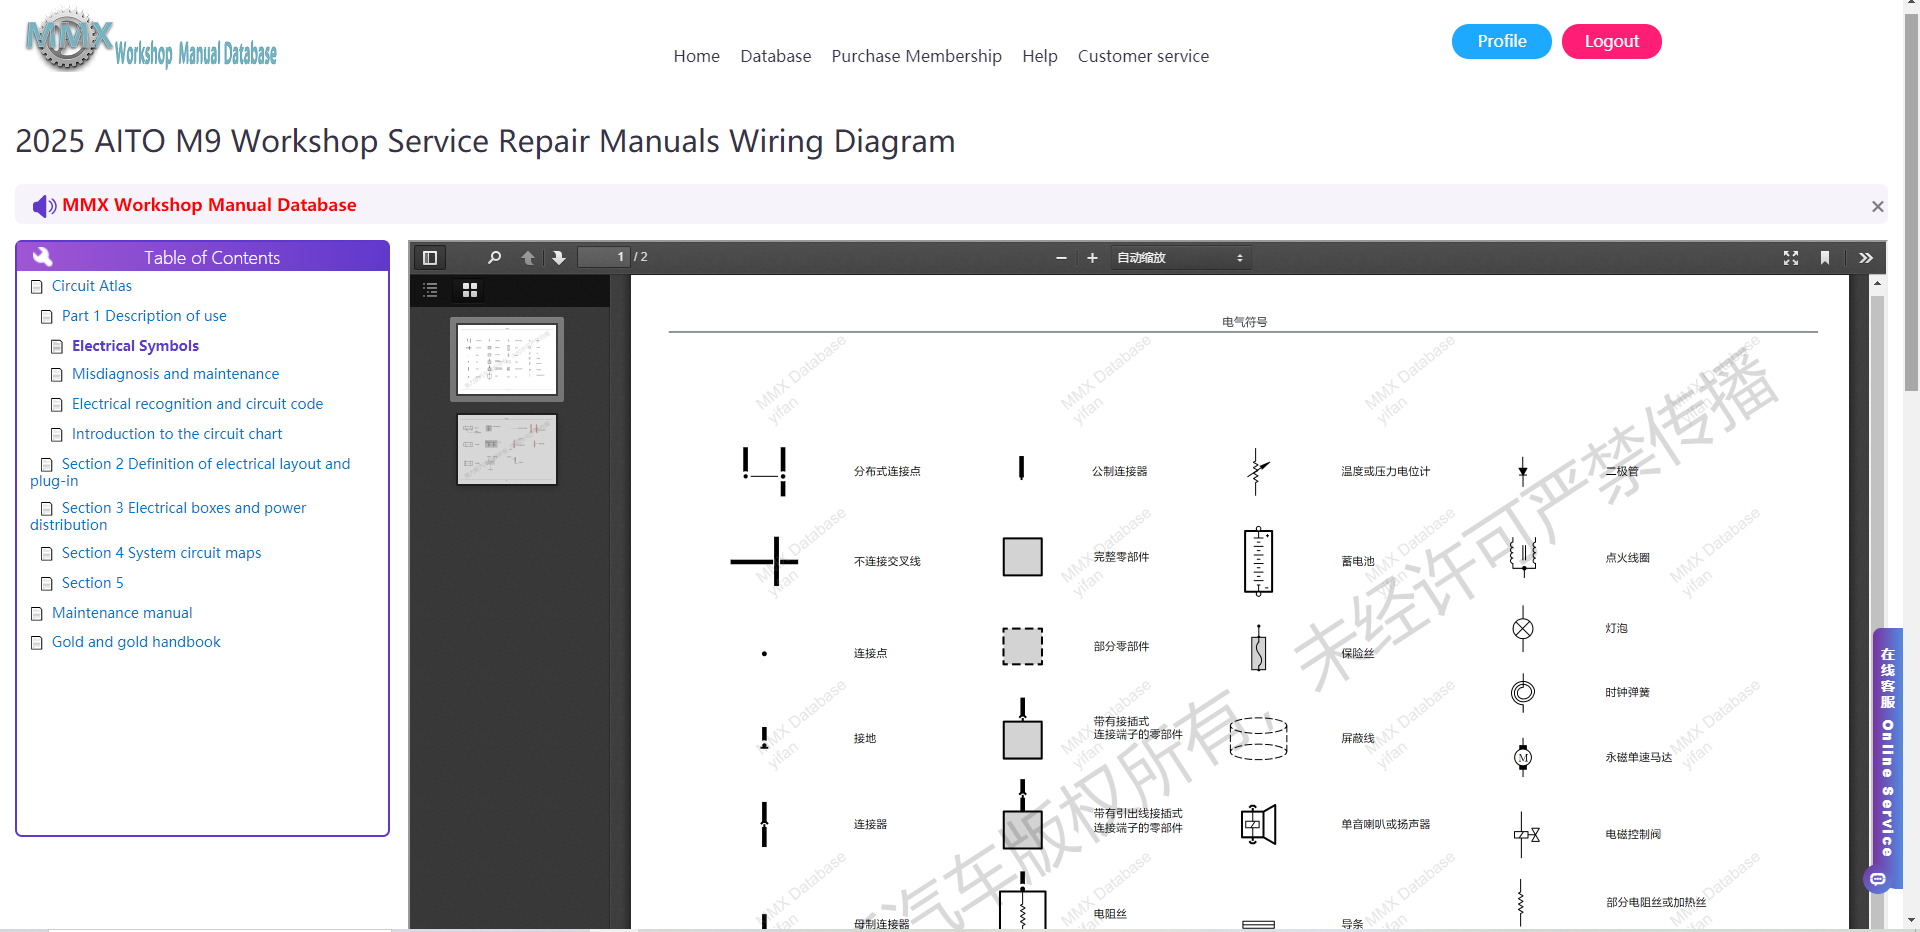The width and height of the screenshot is (1920, 932).
Task: Click document icon beside Maintenance manual
Action: [x=37, y=614]
